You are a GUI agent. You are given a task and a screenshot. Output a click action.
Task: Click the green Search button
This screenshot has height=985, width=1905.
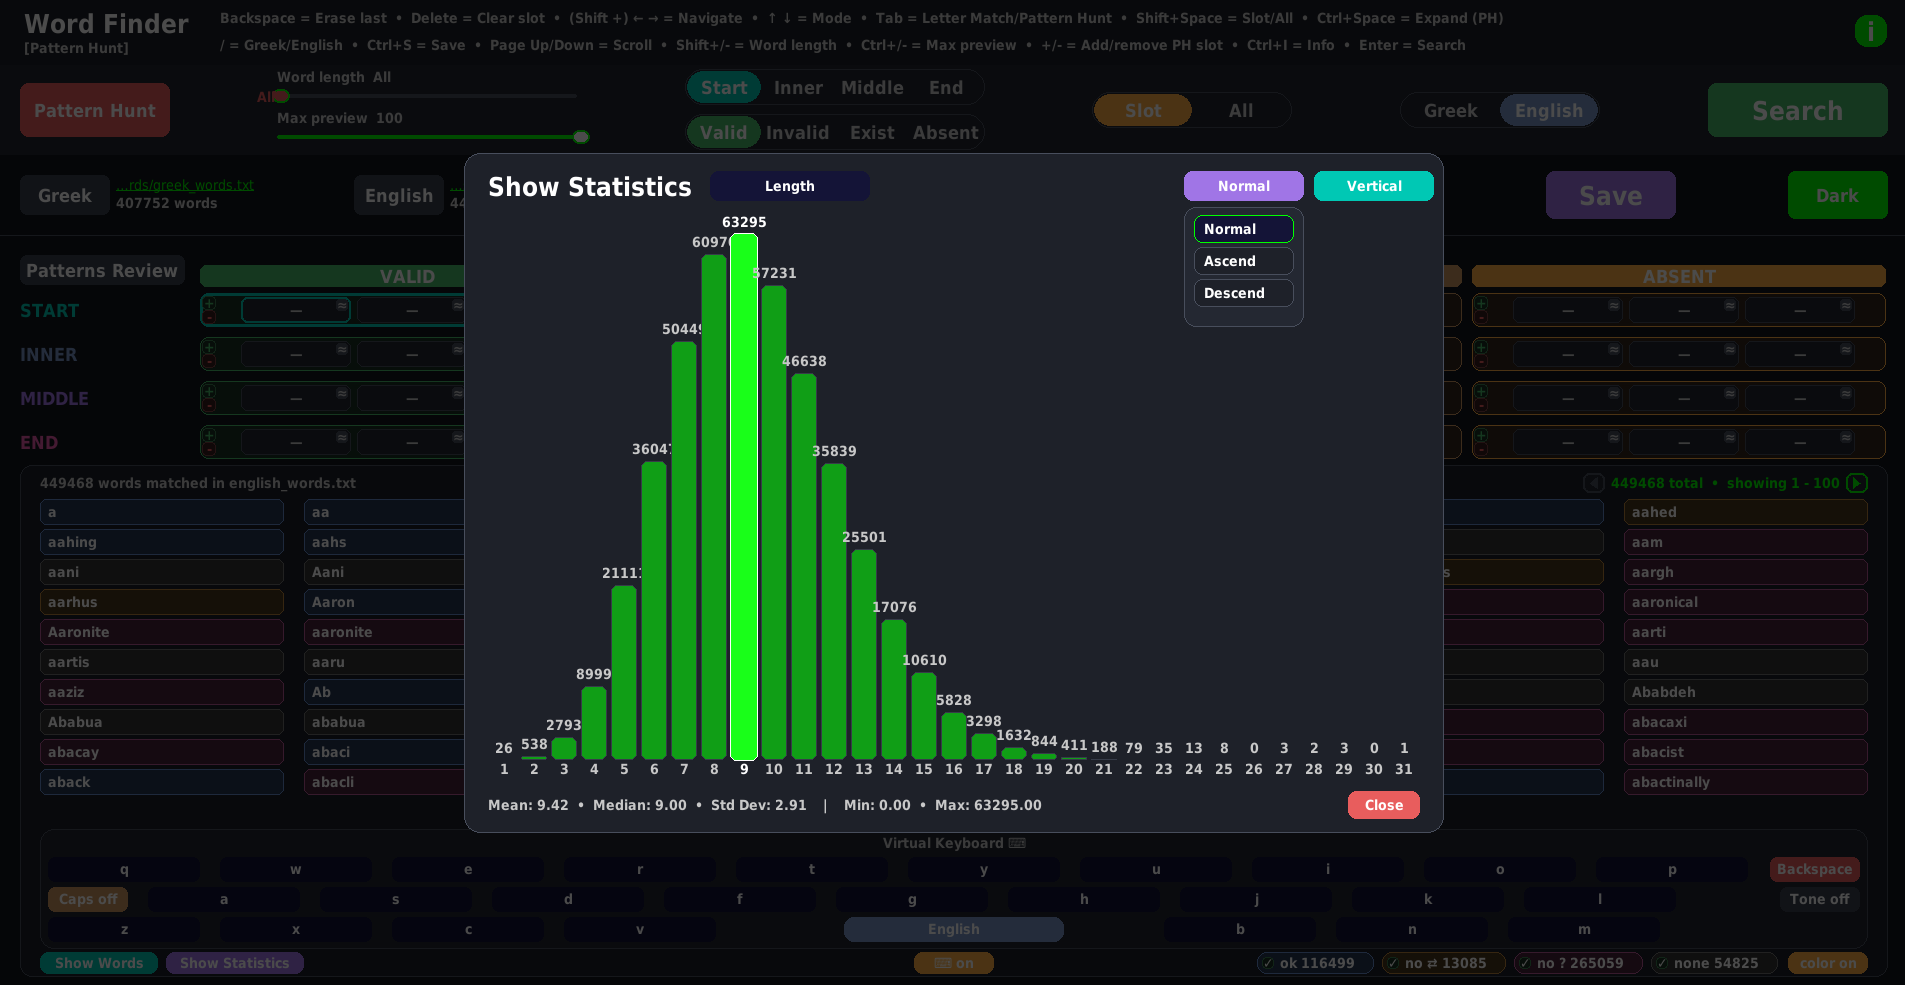[1797, 110]
